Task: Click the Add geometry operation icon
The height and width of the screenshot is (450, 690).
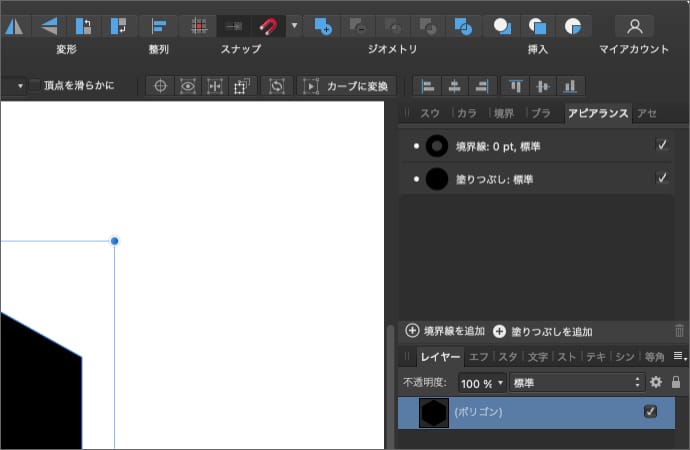Action: 322,25
